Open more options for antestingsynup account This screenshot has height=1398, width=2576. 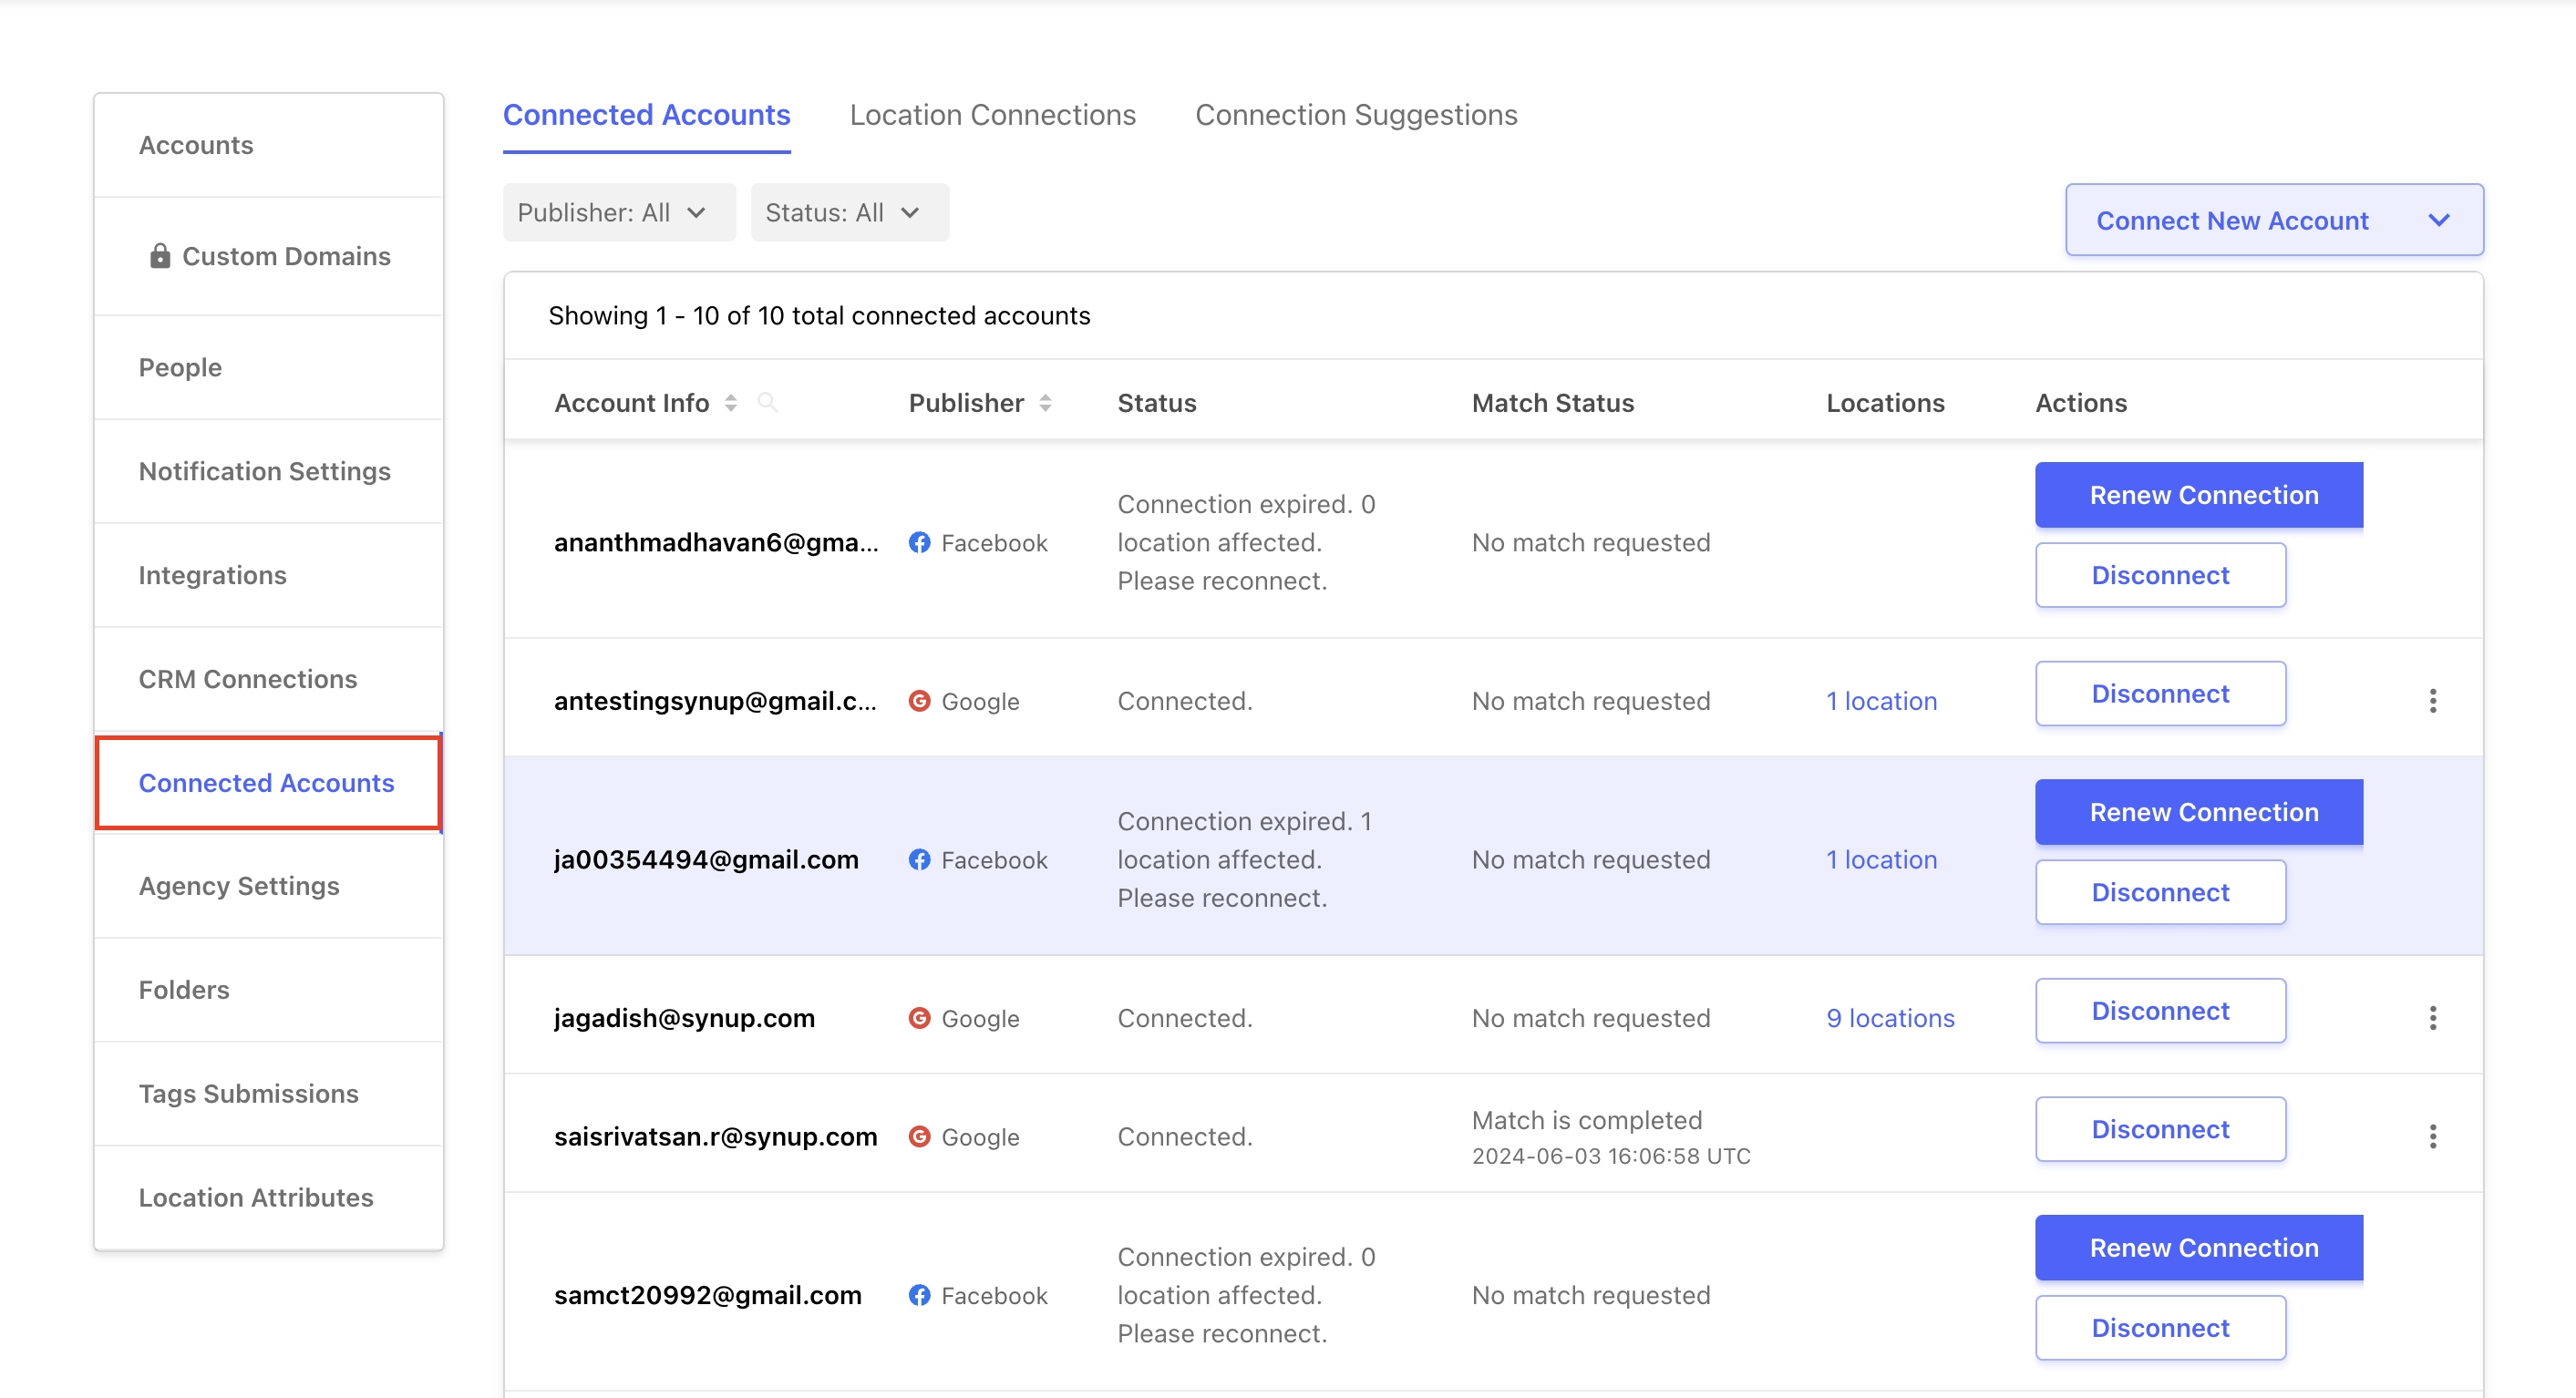coord(2432,701)
